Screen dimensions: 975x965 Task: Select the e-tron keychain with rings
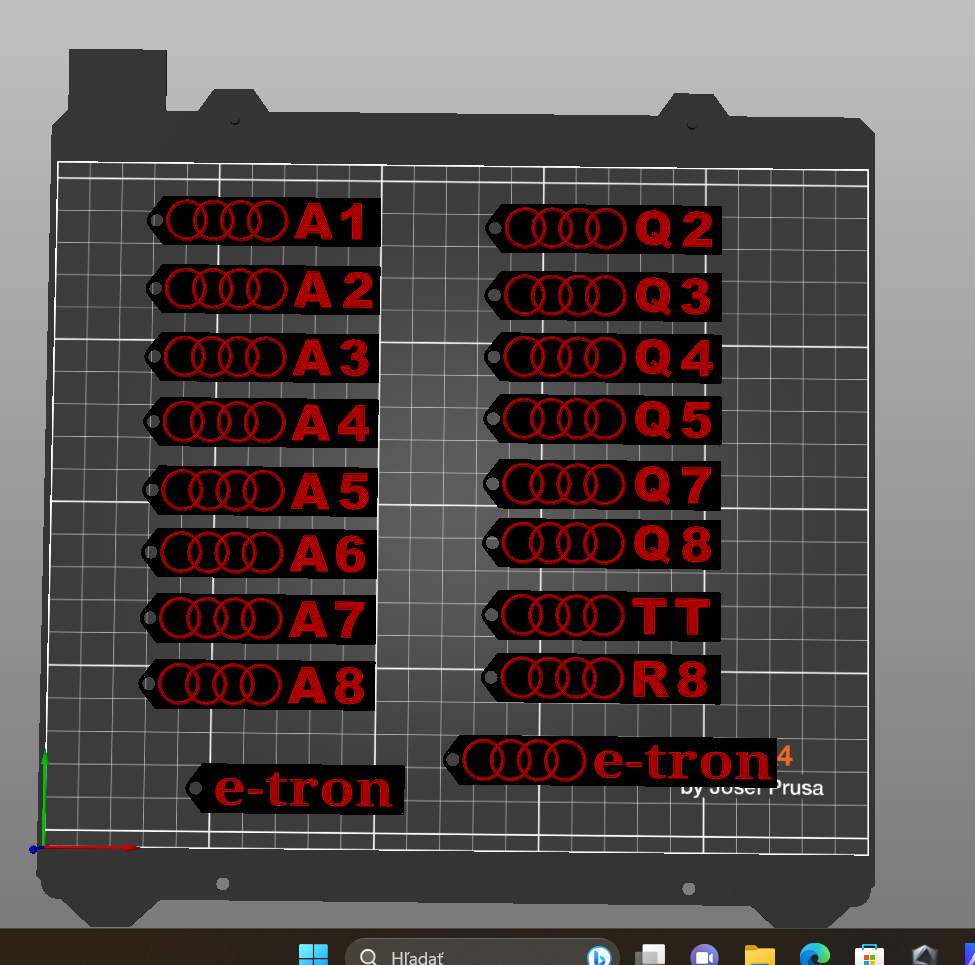click(x=612, y=761)
